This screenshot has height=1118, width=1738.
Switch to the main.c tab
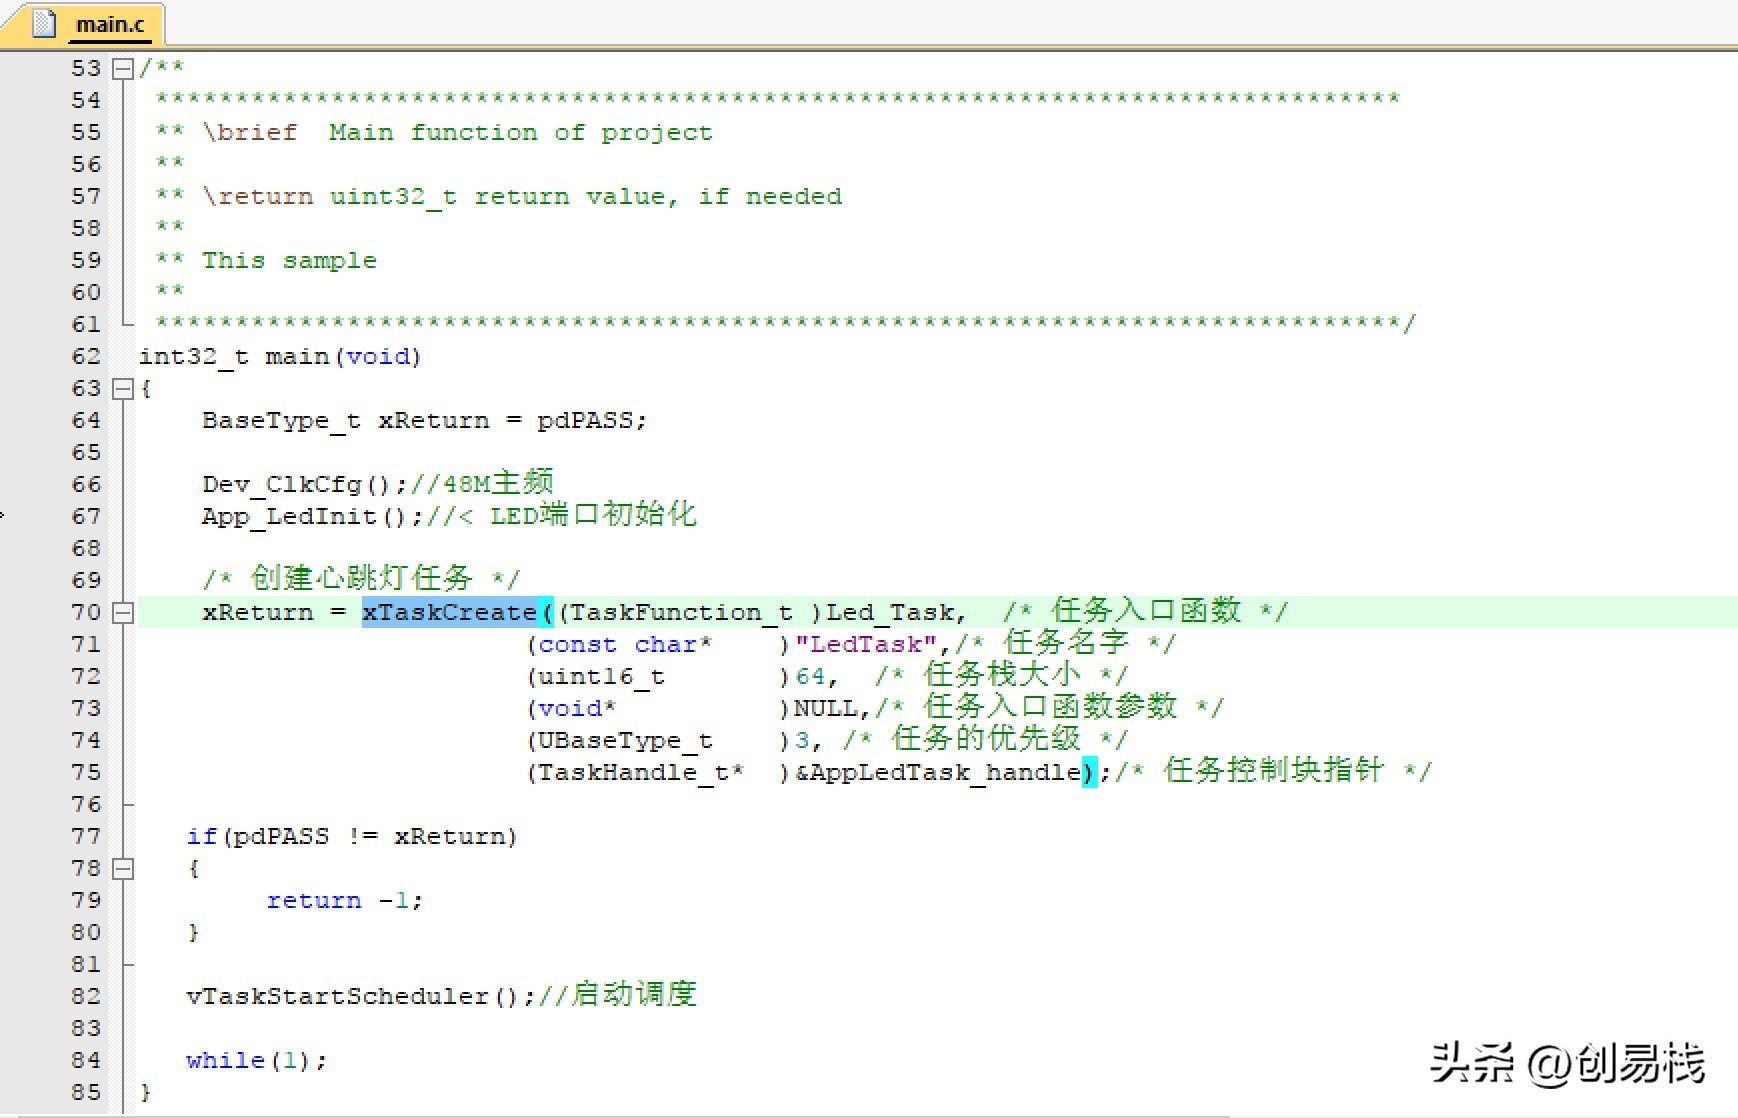pyautogui.click(x=110, y=24)
